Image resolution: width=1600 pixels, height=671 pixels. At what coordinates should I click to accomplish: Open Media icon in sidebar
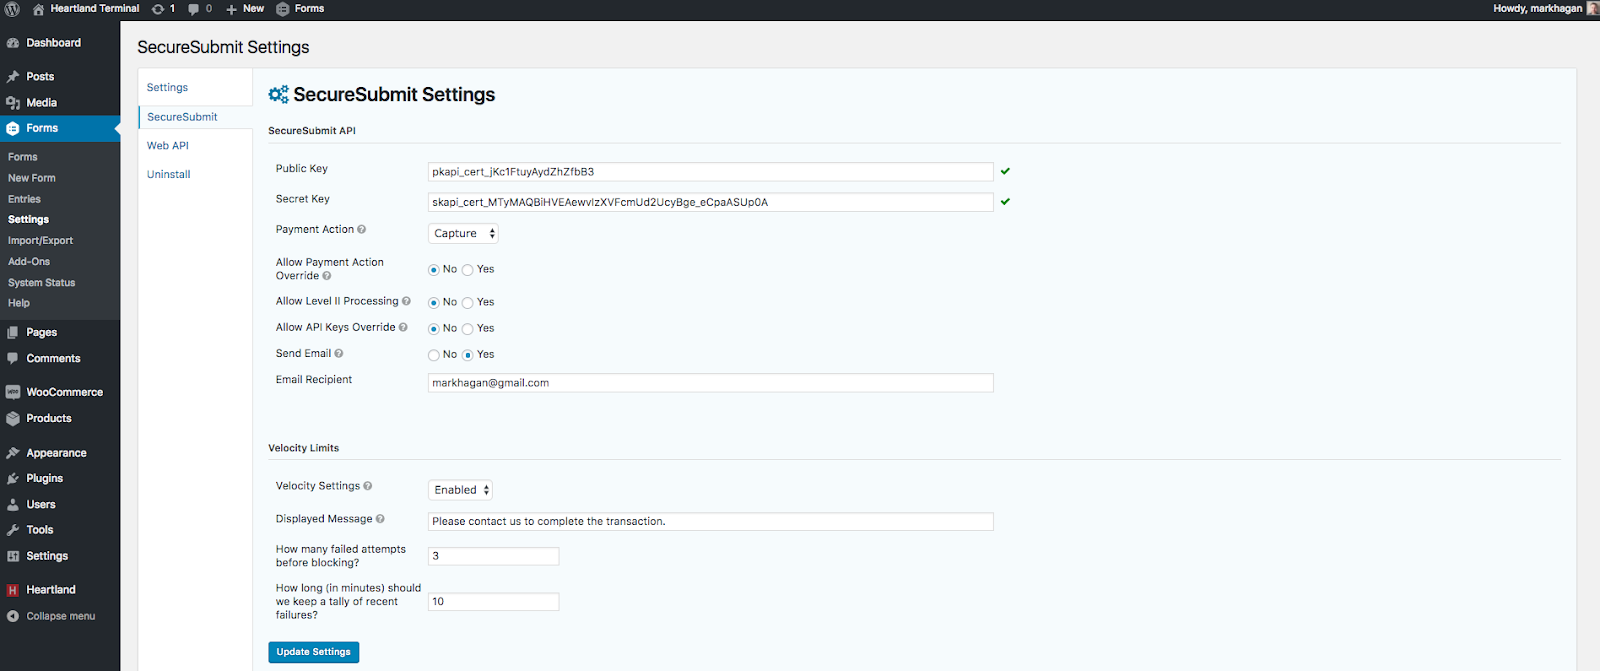(x=13, y=103)
